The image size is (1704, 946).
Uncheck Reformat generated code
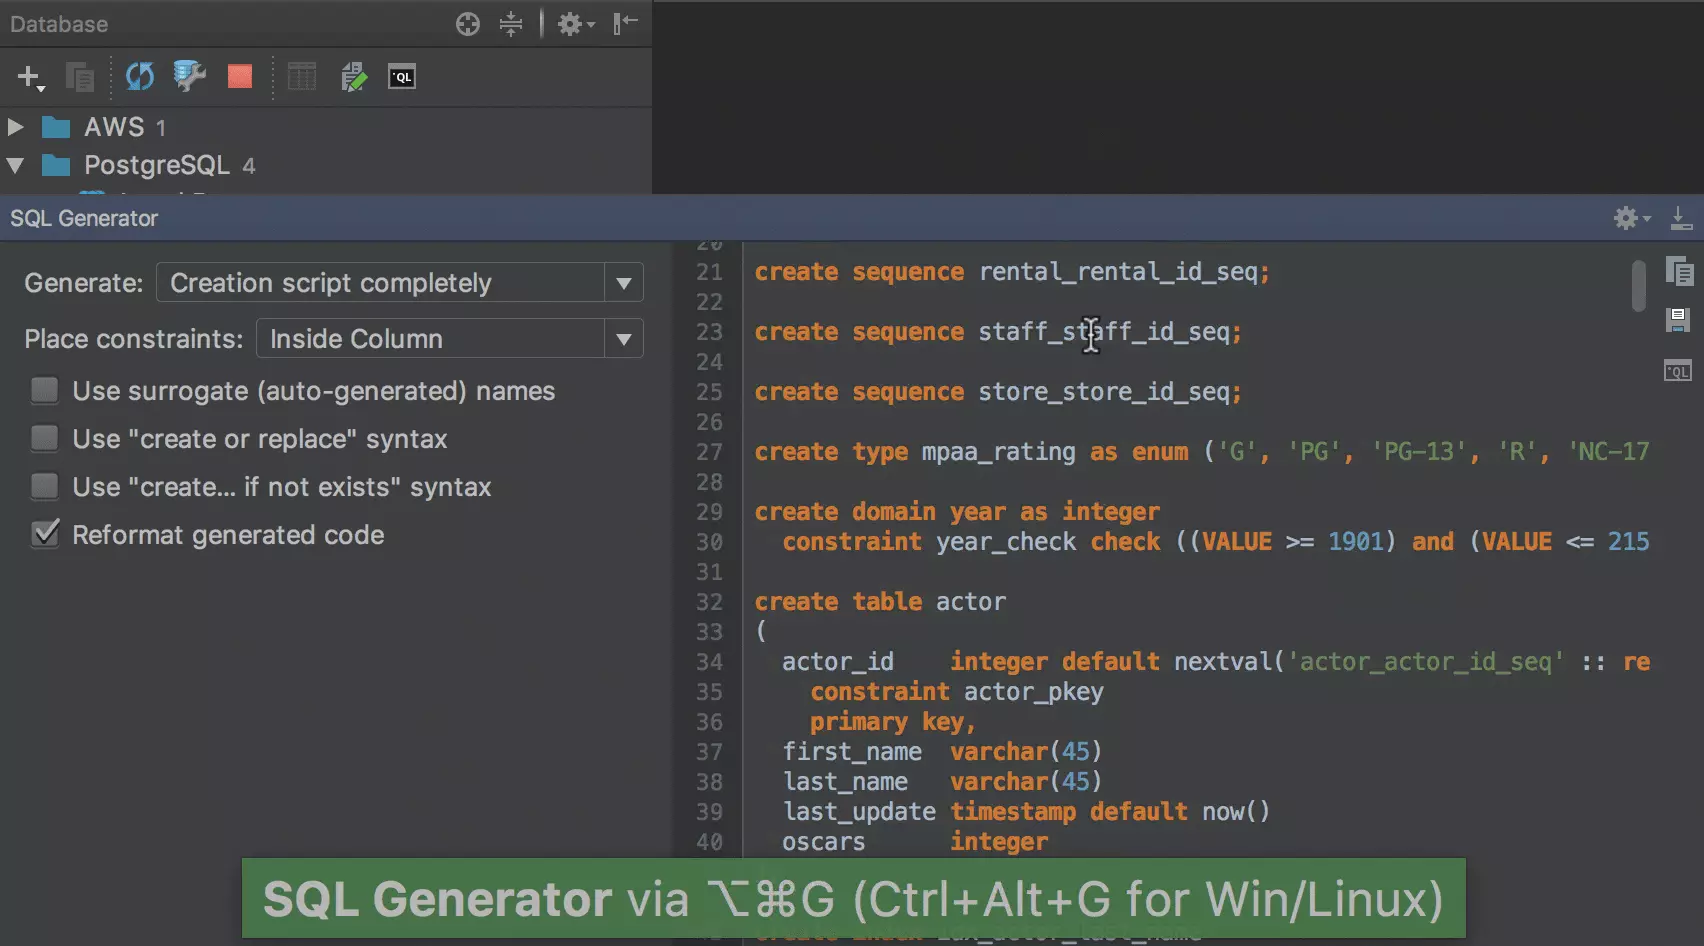45,534
